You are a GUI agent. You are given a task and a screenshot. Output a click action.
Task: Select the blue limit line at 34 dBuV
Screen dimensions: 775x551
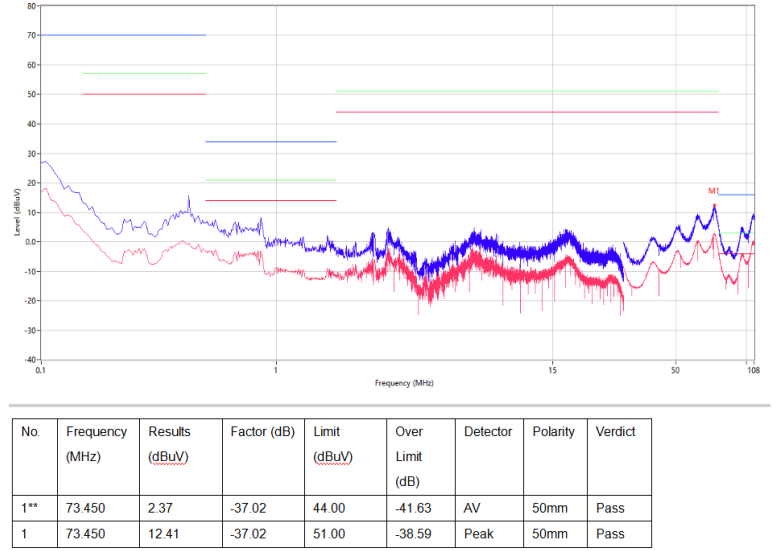tap(270, 142)
